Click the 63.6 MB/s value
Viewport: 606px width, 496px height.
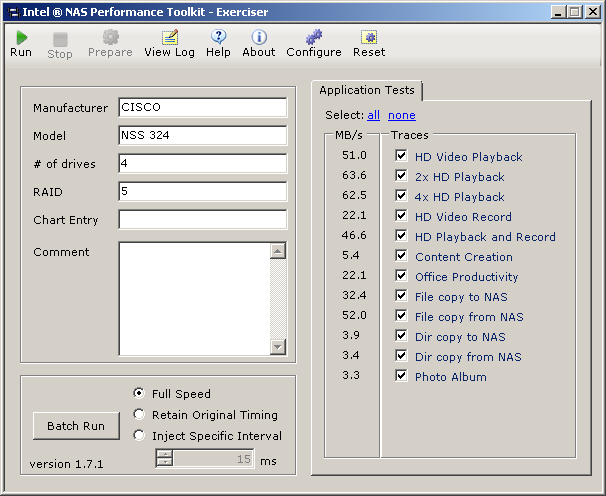point(354,176)
